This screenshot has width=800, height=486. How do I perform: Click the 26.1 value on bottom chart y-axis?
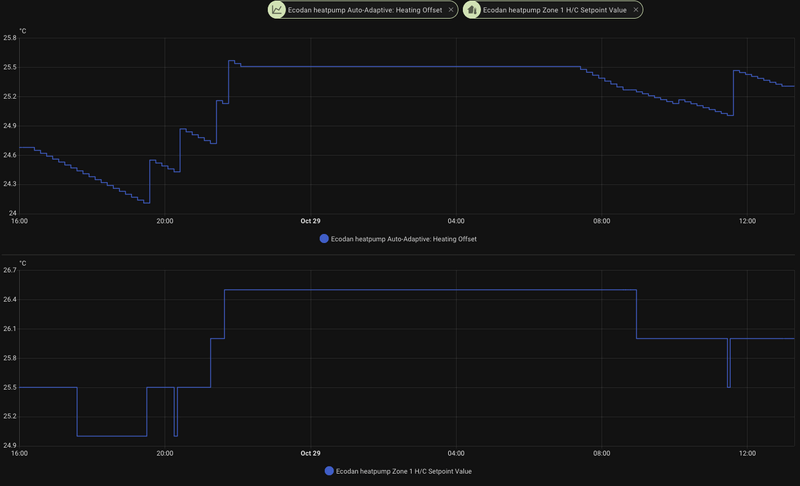10,329
